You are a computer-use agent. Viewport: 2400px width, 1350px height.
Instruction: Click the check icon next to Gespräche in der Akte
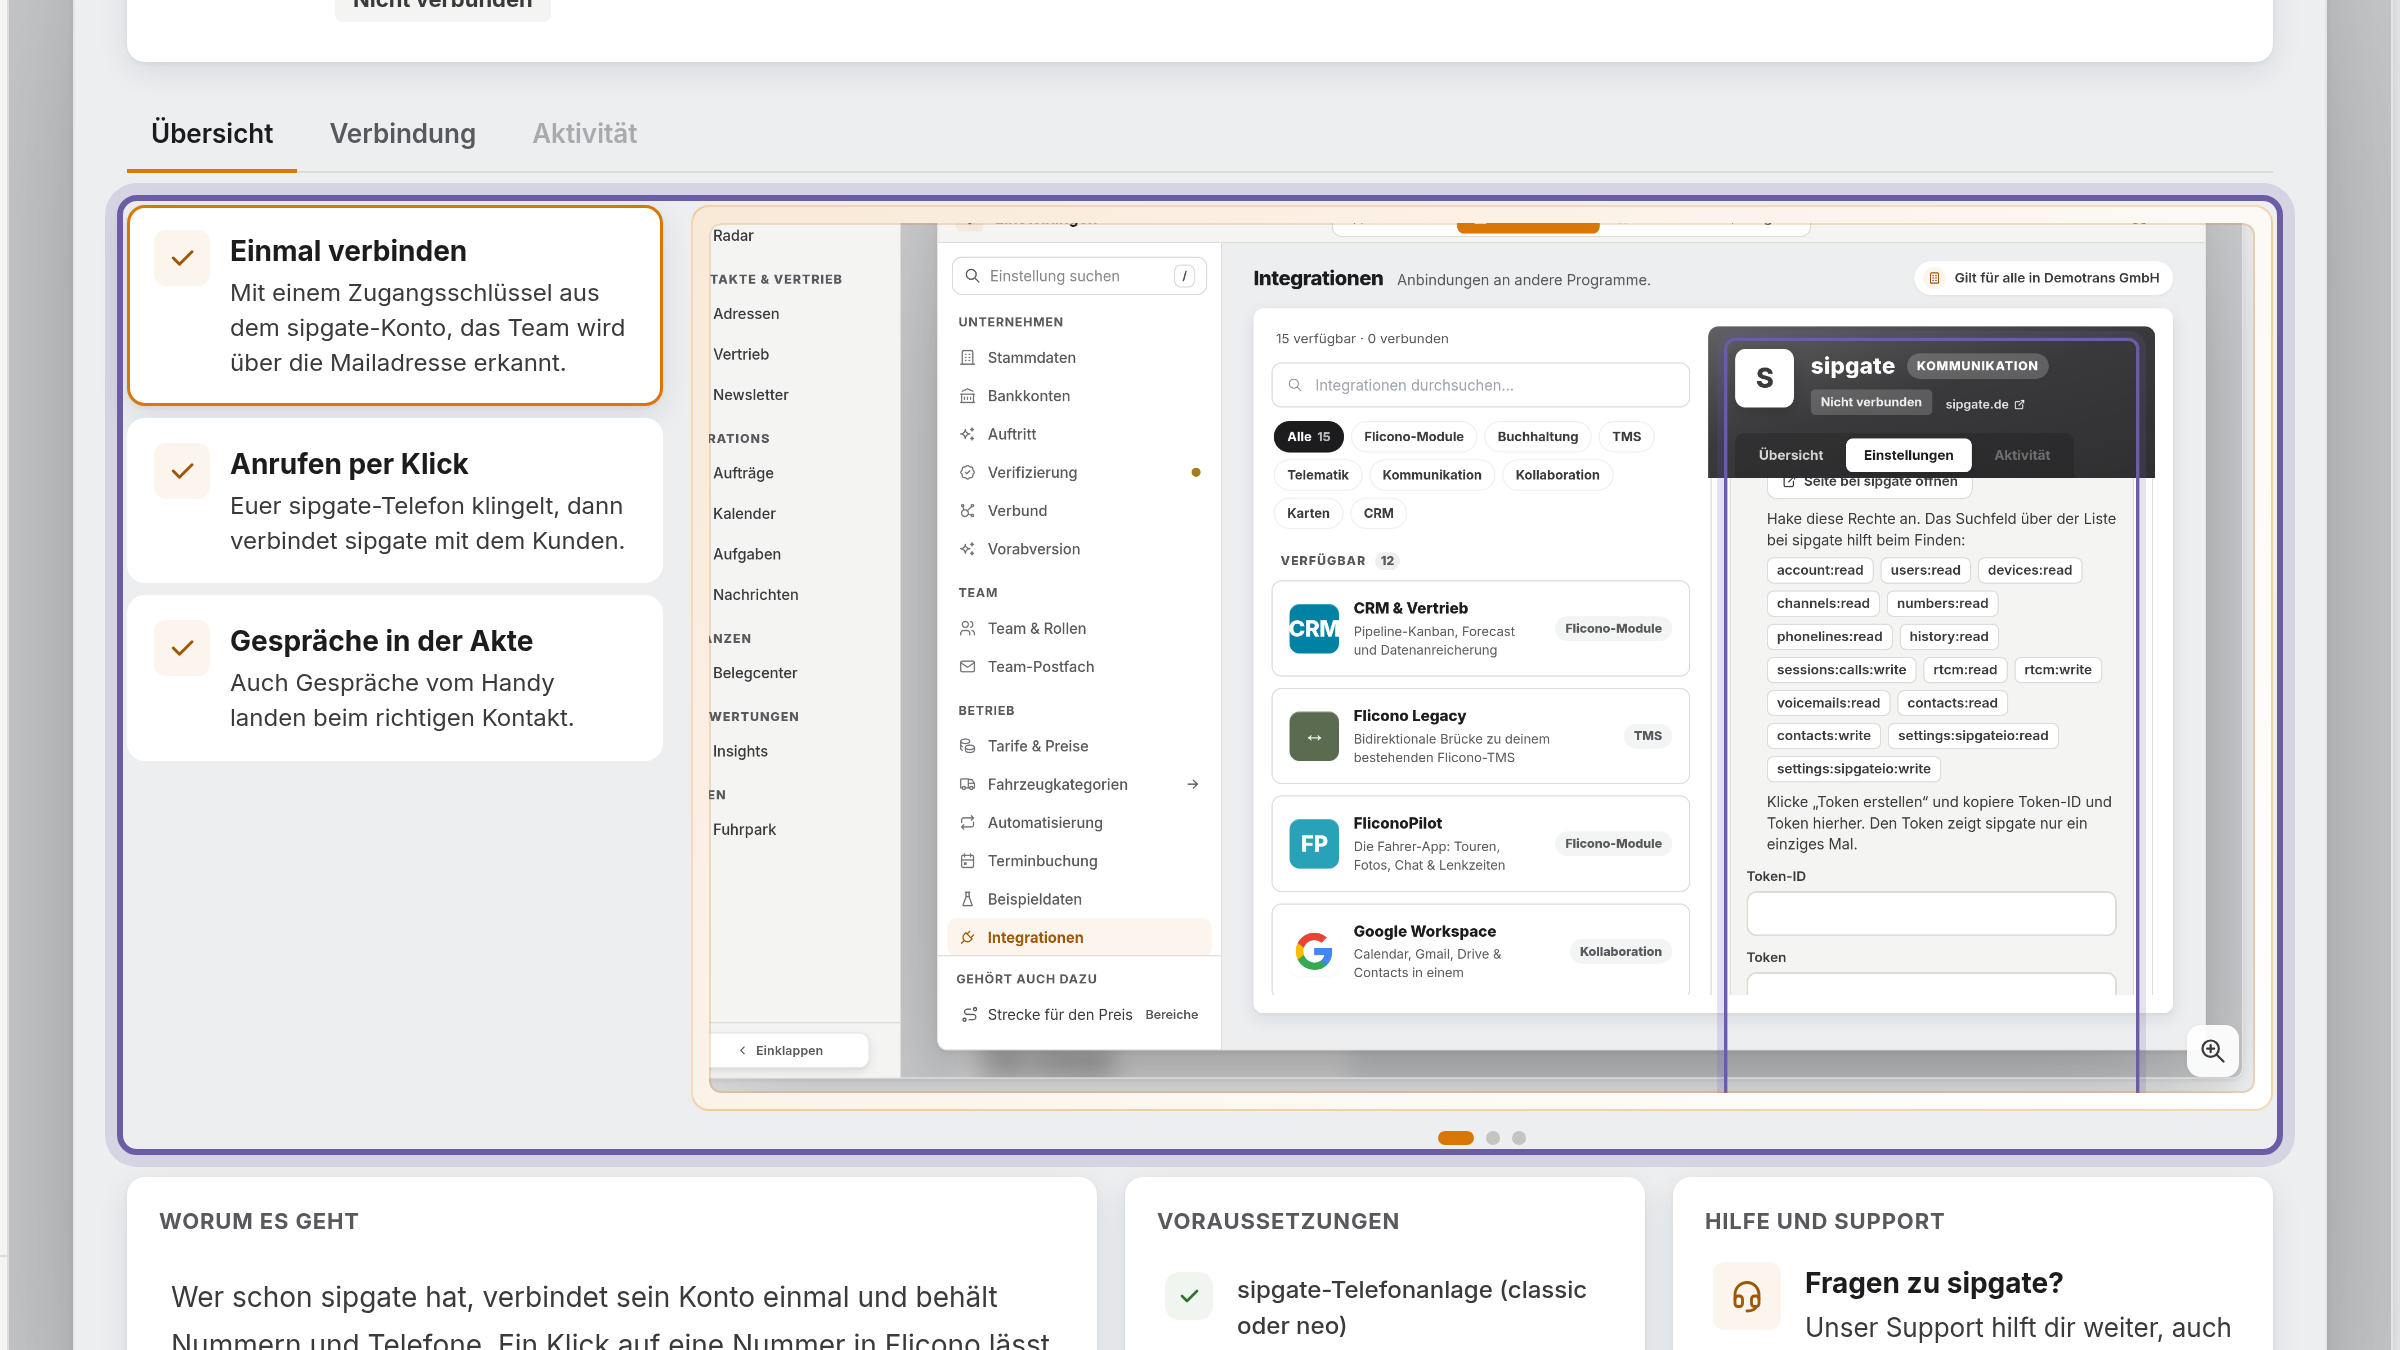[x=182, y=648]
